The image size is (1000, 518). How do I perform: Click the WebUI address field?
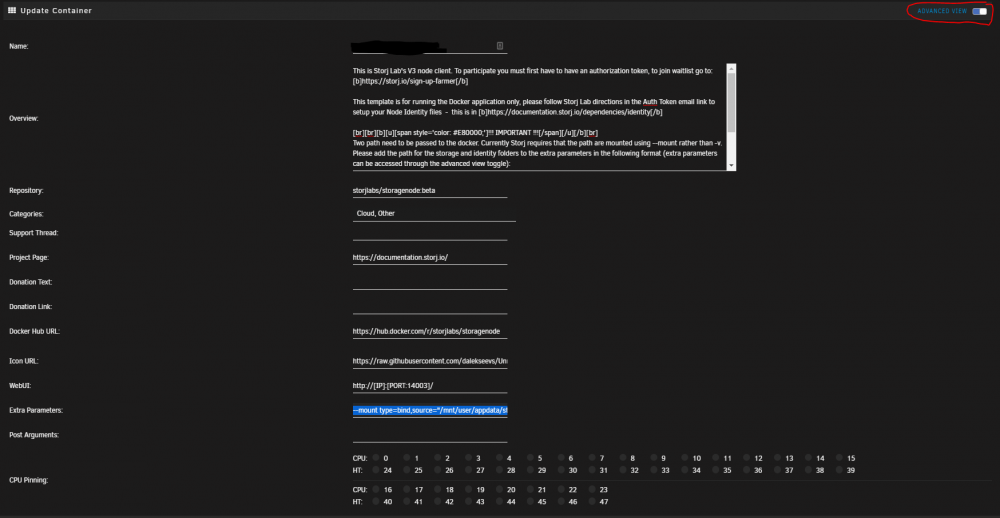click(430, 385)
